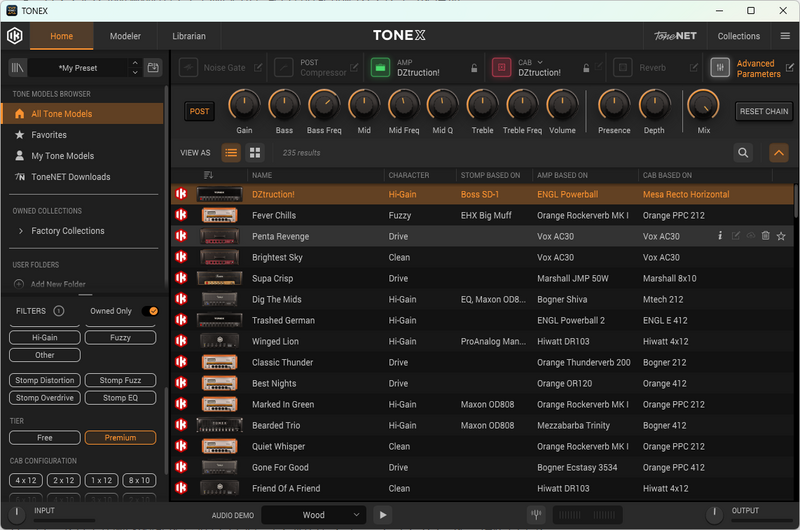The width and height of the screenshot is (800, 530).
Task: Toggle the Owned Only switch
Action: (x=150, y=311)
